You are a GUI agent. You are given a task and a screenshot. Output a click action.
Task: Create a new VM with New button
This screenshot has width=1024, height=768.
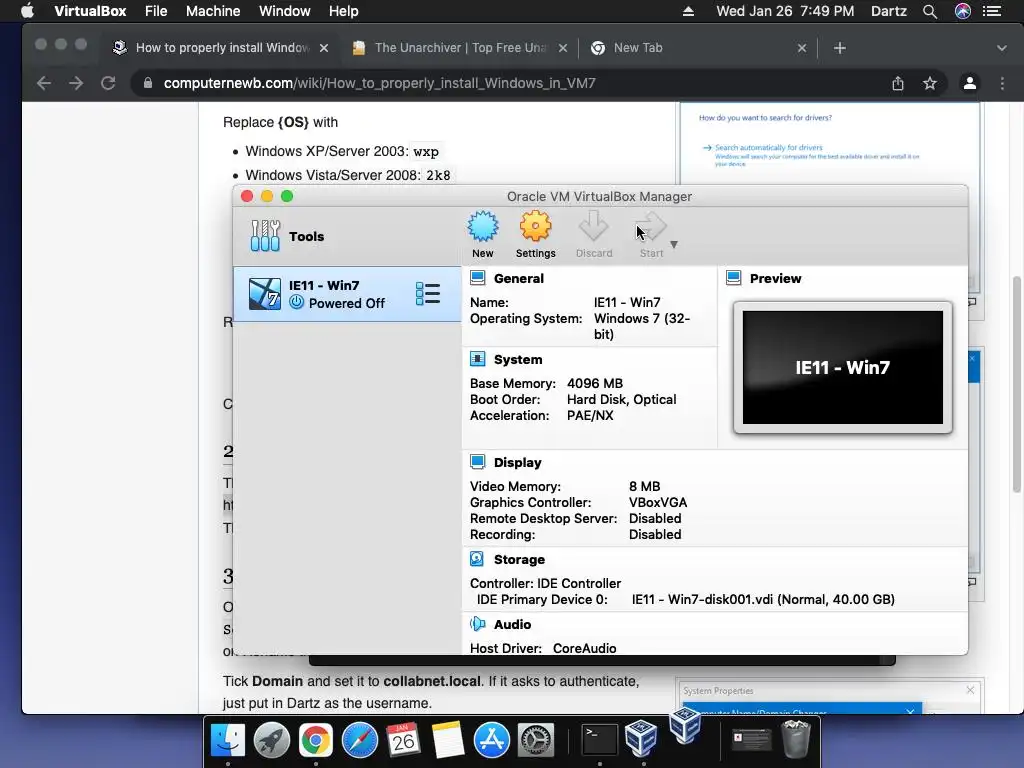pyautogui.click(x=483, y=235)
